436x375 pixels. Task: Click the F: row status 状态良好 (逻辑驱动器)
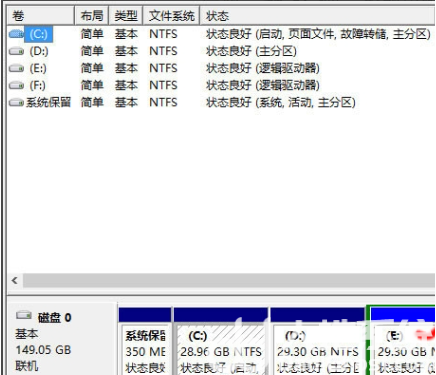coord(263,85)
